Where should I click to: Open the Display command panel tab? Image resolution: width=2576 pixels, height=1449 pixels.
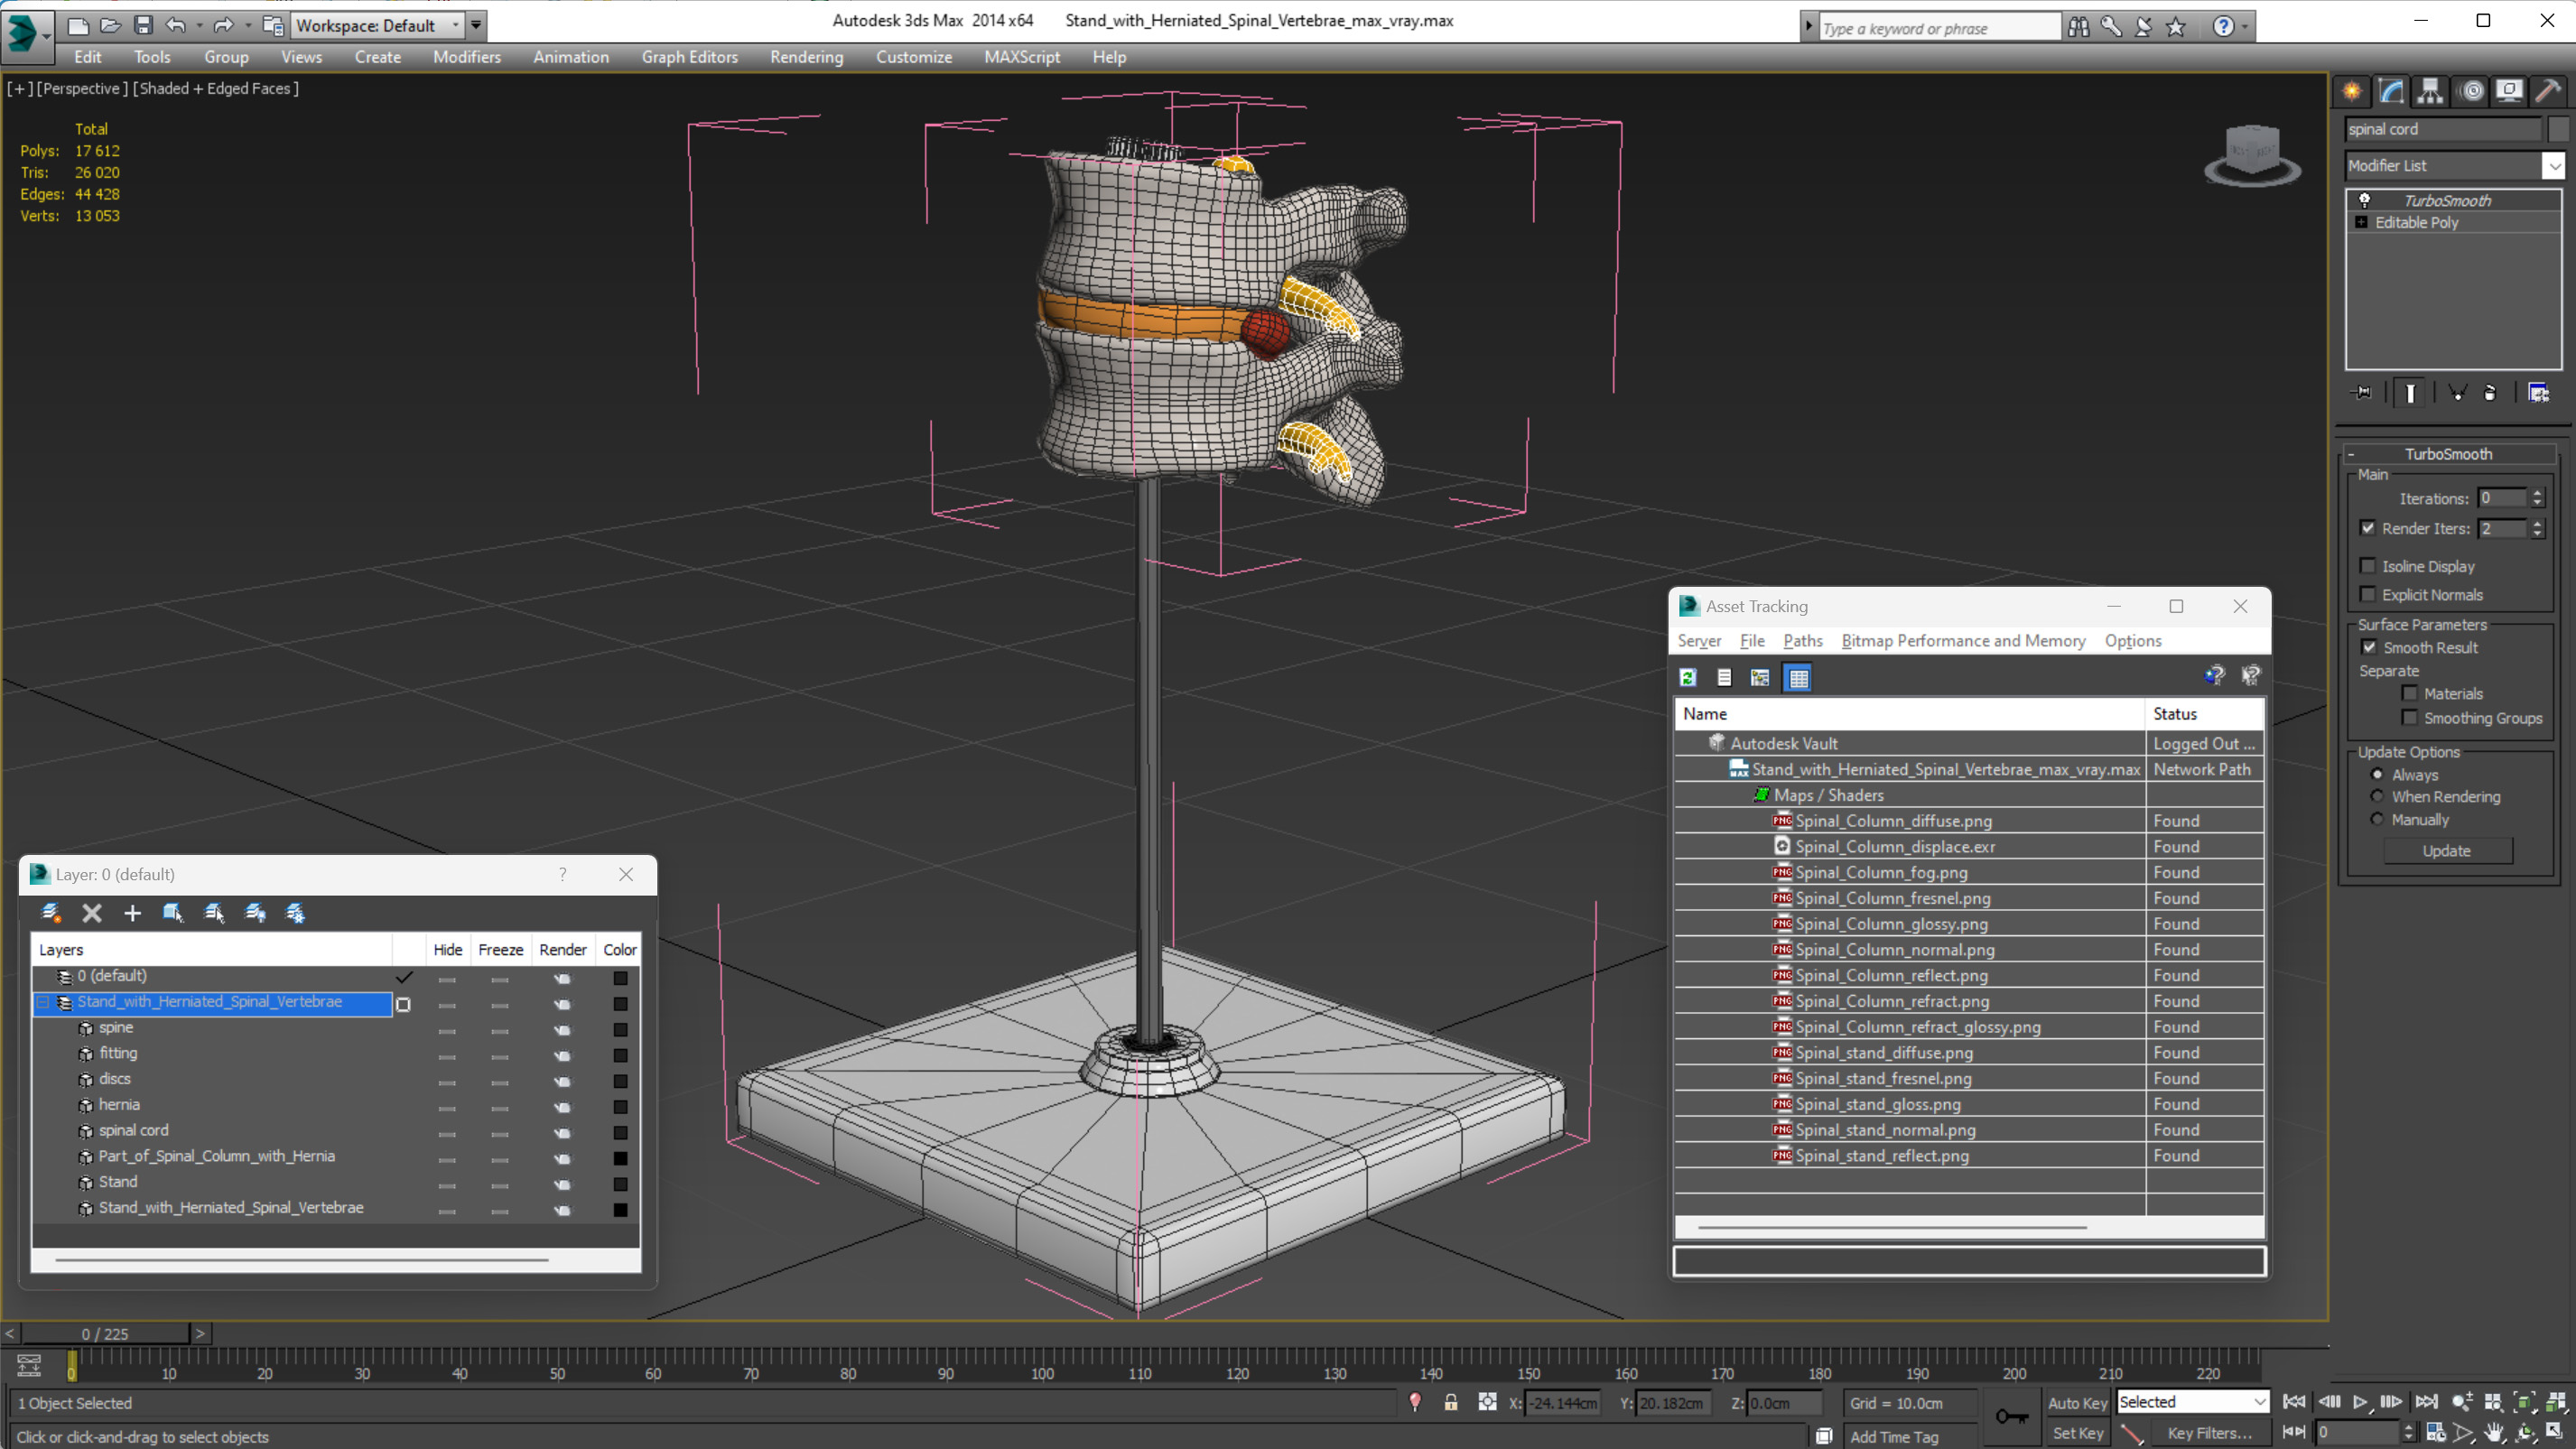[x=2509, y=91]
